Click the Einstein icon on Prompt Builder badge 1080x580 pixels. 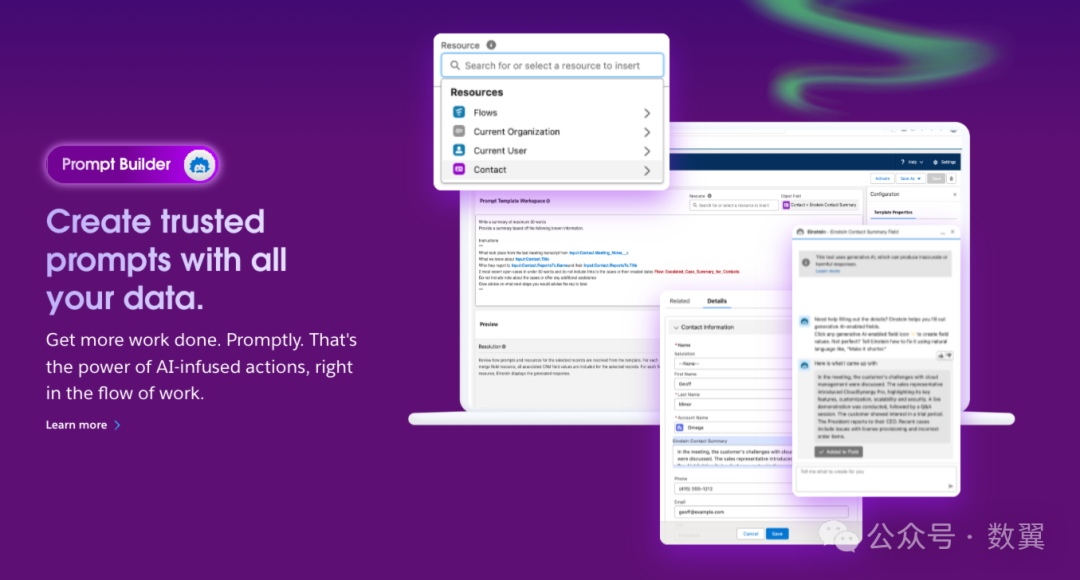pos(200,165)
